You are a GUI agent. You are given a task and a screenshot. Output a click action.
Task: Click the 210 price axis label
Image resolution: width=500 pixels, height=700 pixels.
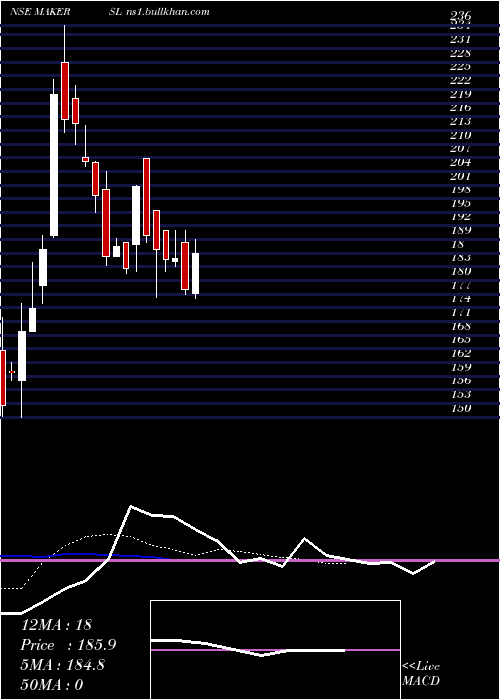click(460, 135)
